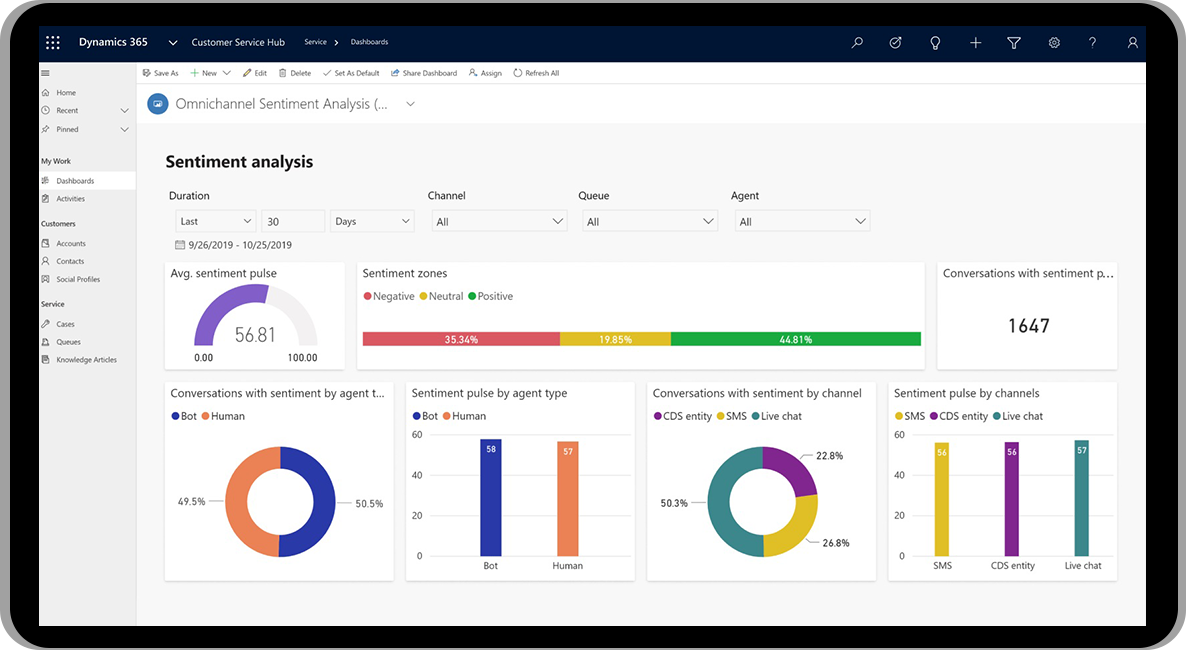Click the round dashboard icon beside title
1186x650 pixels.
157,104
